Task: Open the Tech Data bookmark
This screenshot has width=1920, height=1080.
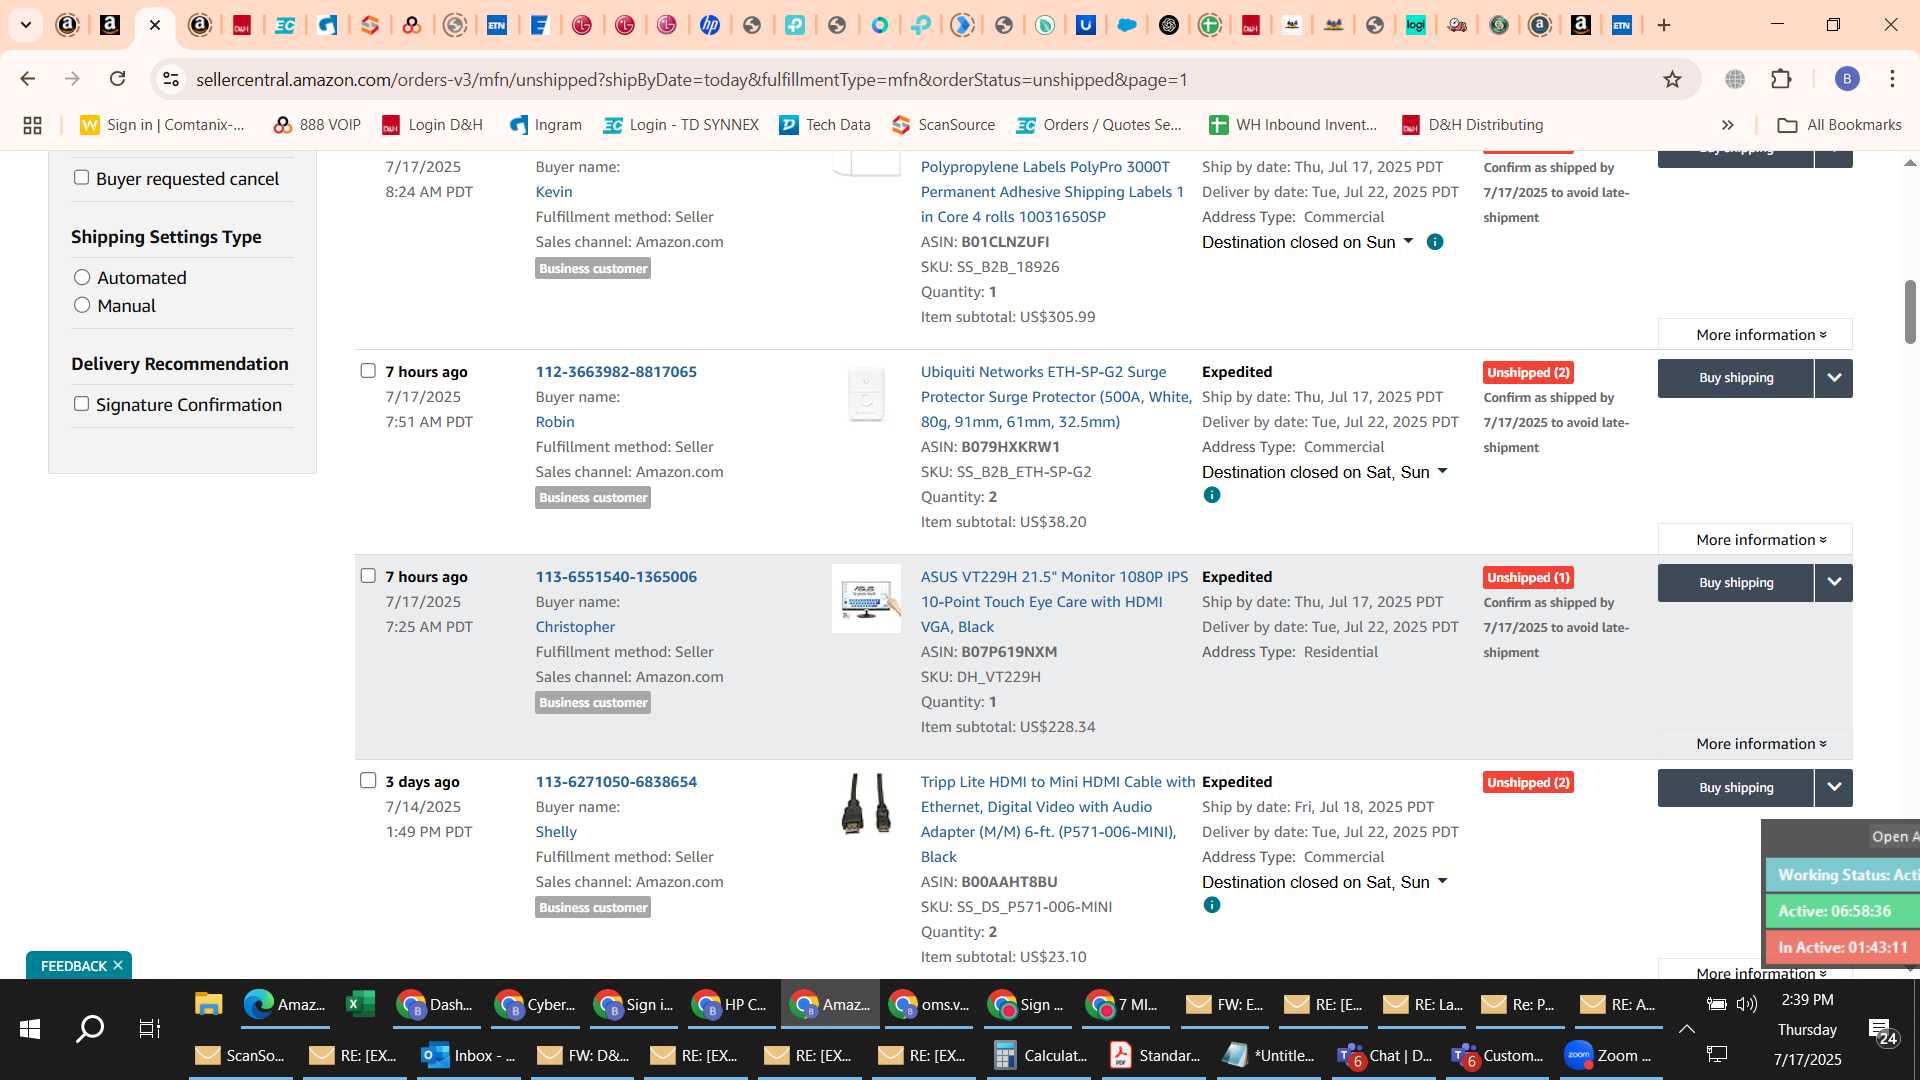Action: coord(825,125)
